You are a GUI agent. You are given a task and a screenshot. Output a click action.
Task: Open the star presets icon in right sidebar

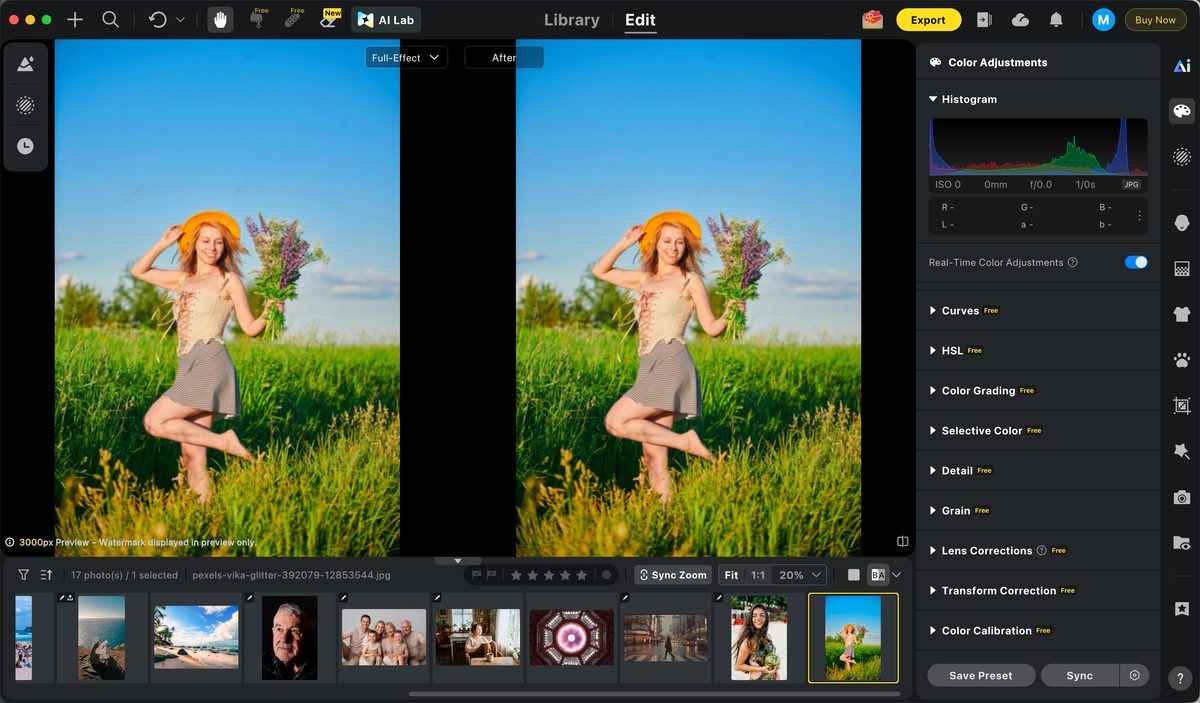pyautogui.click(x=1182, y=609)
